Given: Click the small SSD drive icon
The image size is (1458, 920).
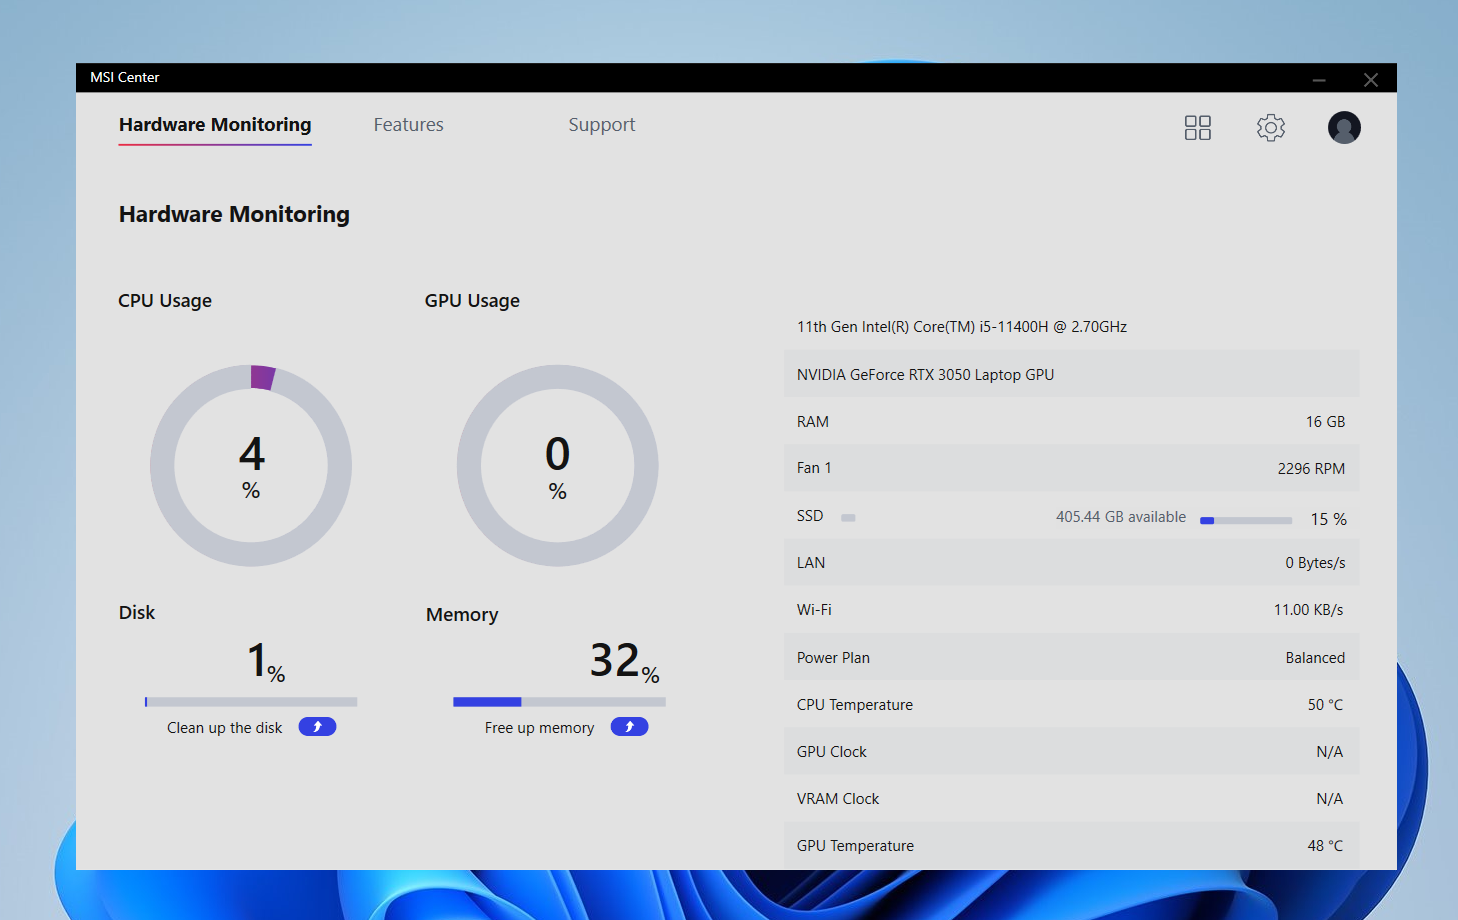Looking at the screenshot, I should tap(848, 518).
